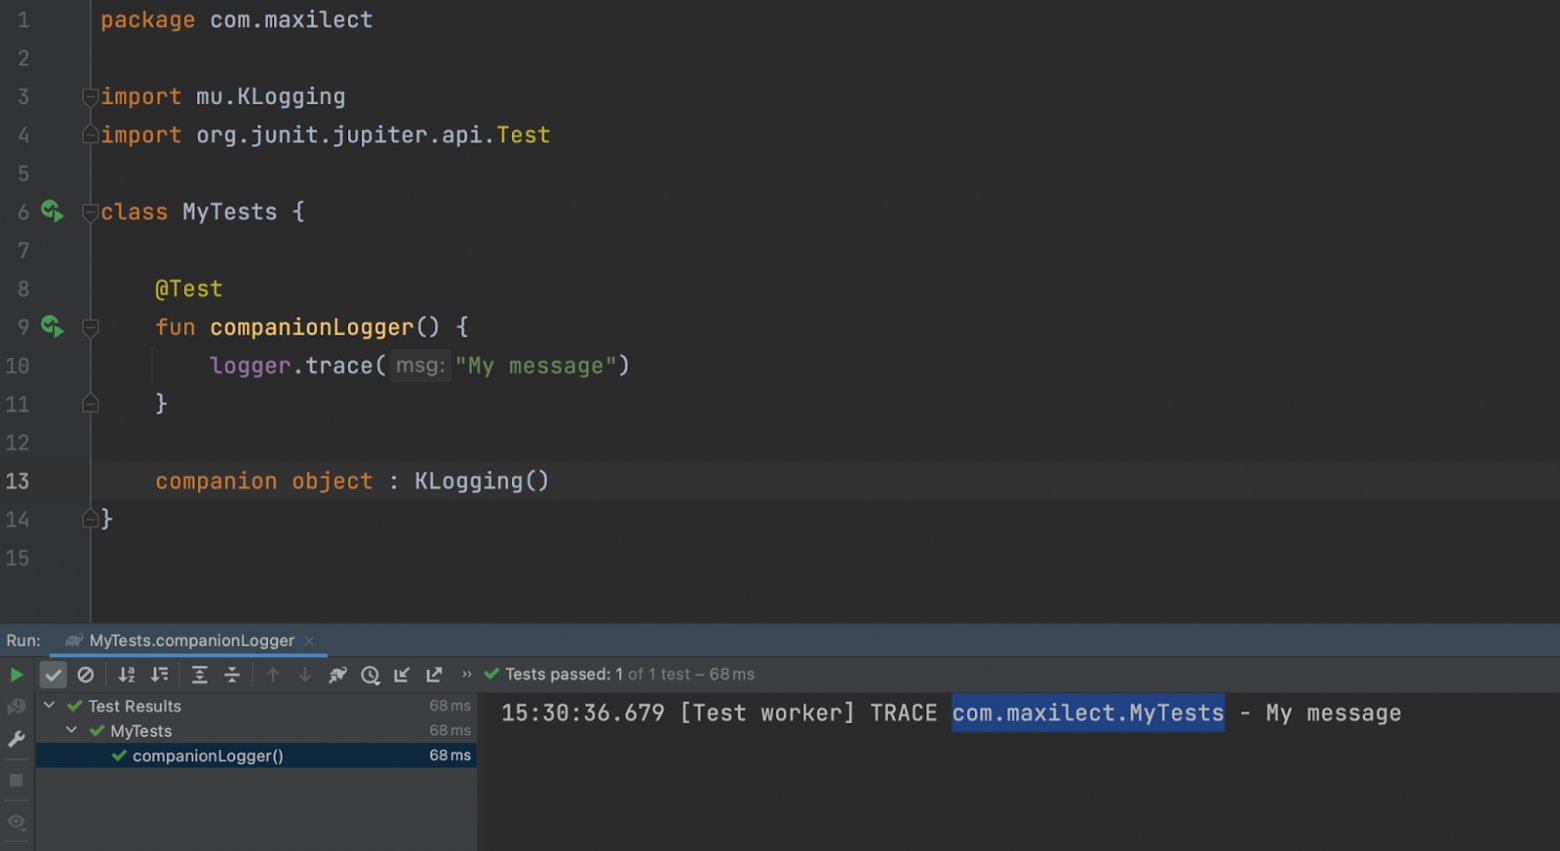Go to the next failed test arrow
The height and width of the screenshot is (851, 1560).
305,675
